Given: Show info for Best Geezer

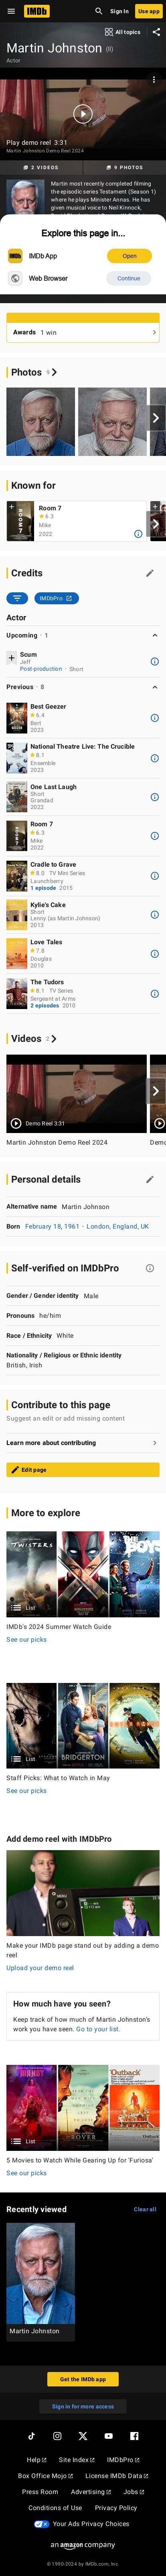Looking at the screenshot, I should pos(154,718).
